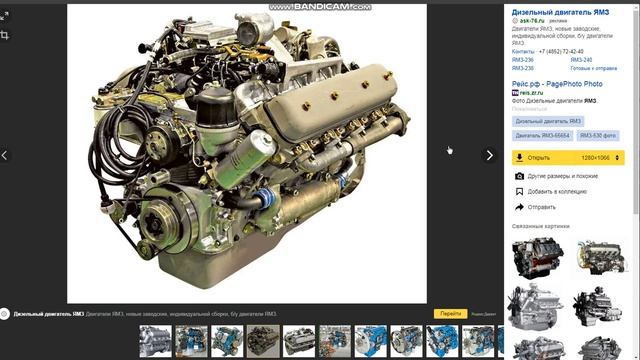The image size is (640, 360).
Task: Open the ЯМЗ-240 link
Action: (x=581, y=60)
